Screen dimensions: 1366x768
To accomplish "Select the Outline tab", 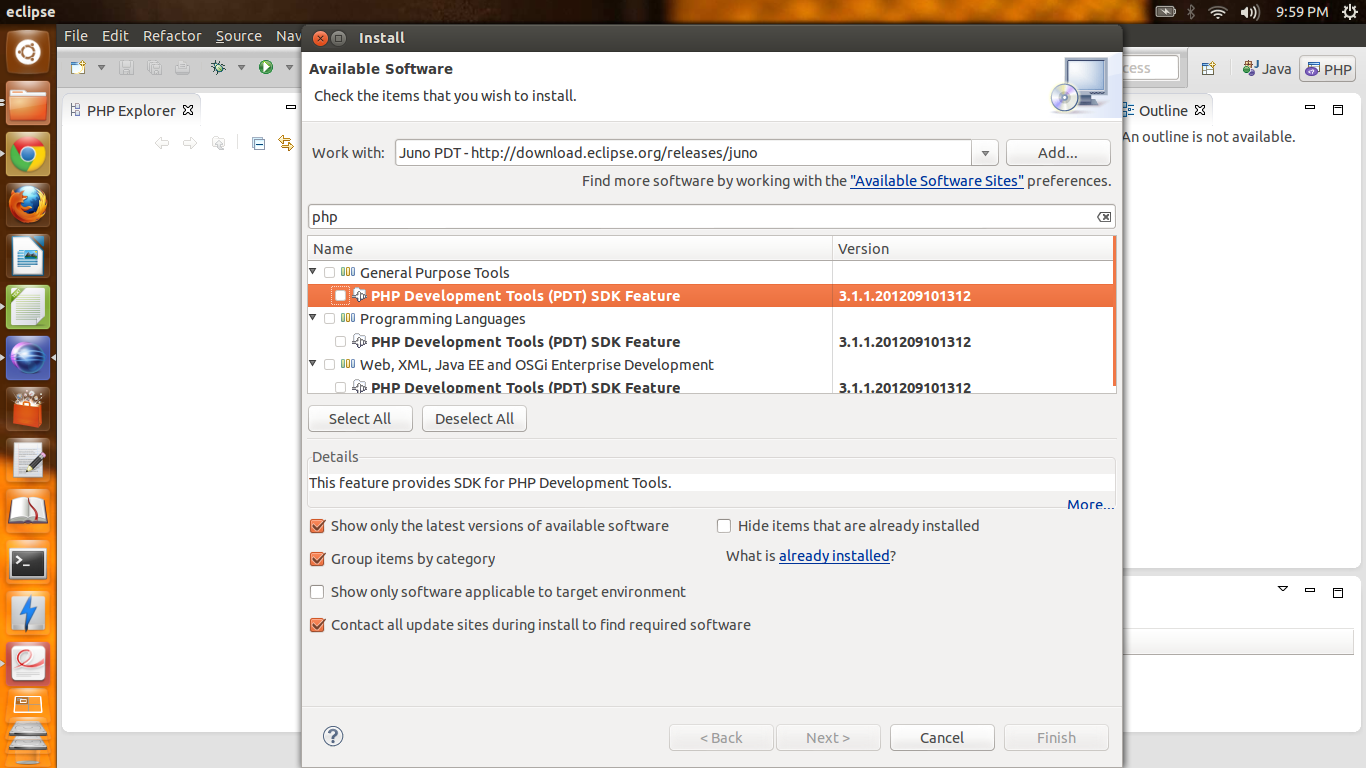I will coord(1163,110).
